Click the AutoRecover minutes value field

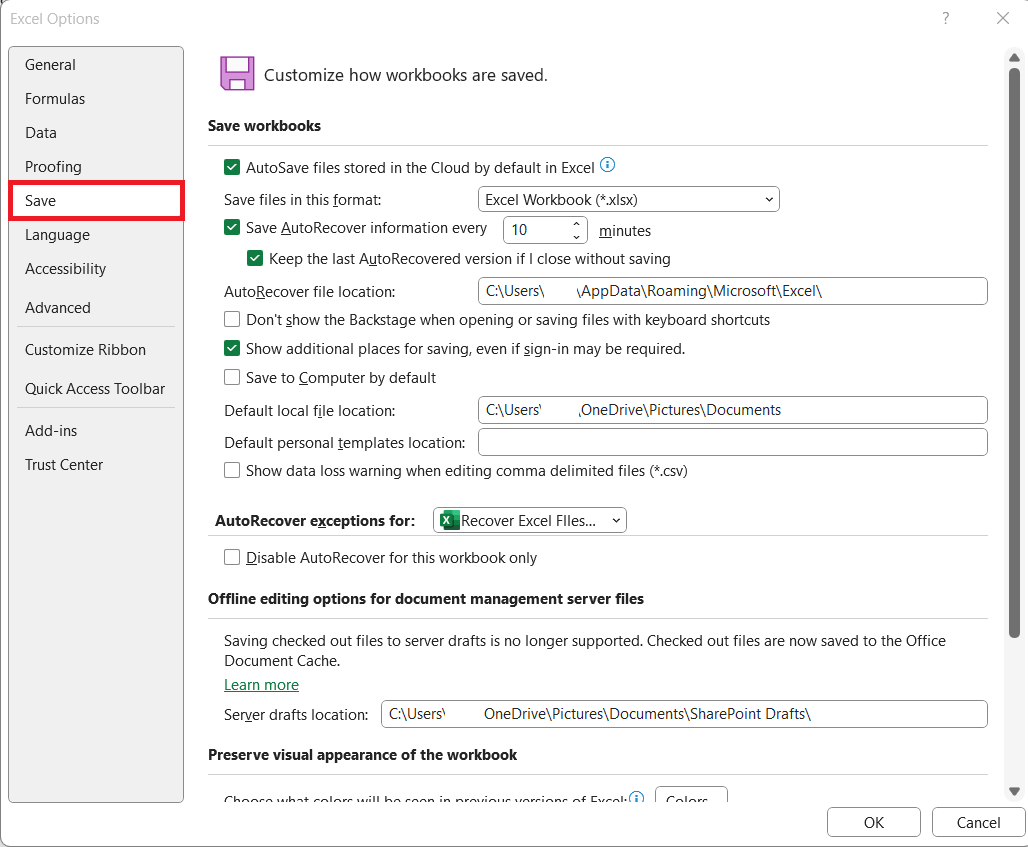(x=536, y=230)
